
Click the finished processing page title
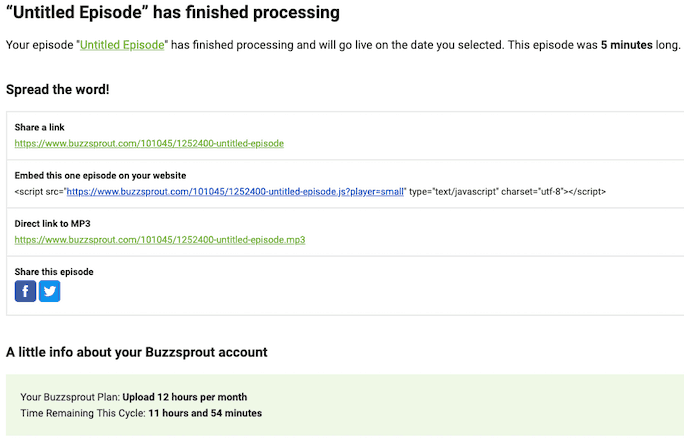tap(173, 12)
